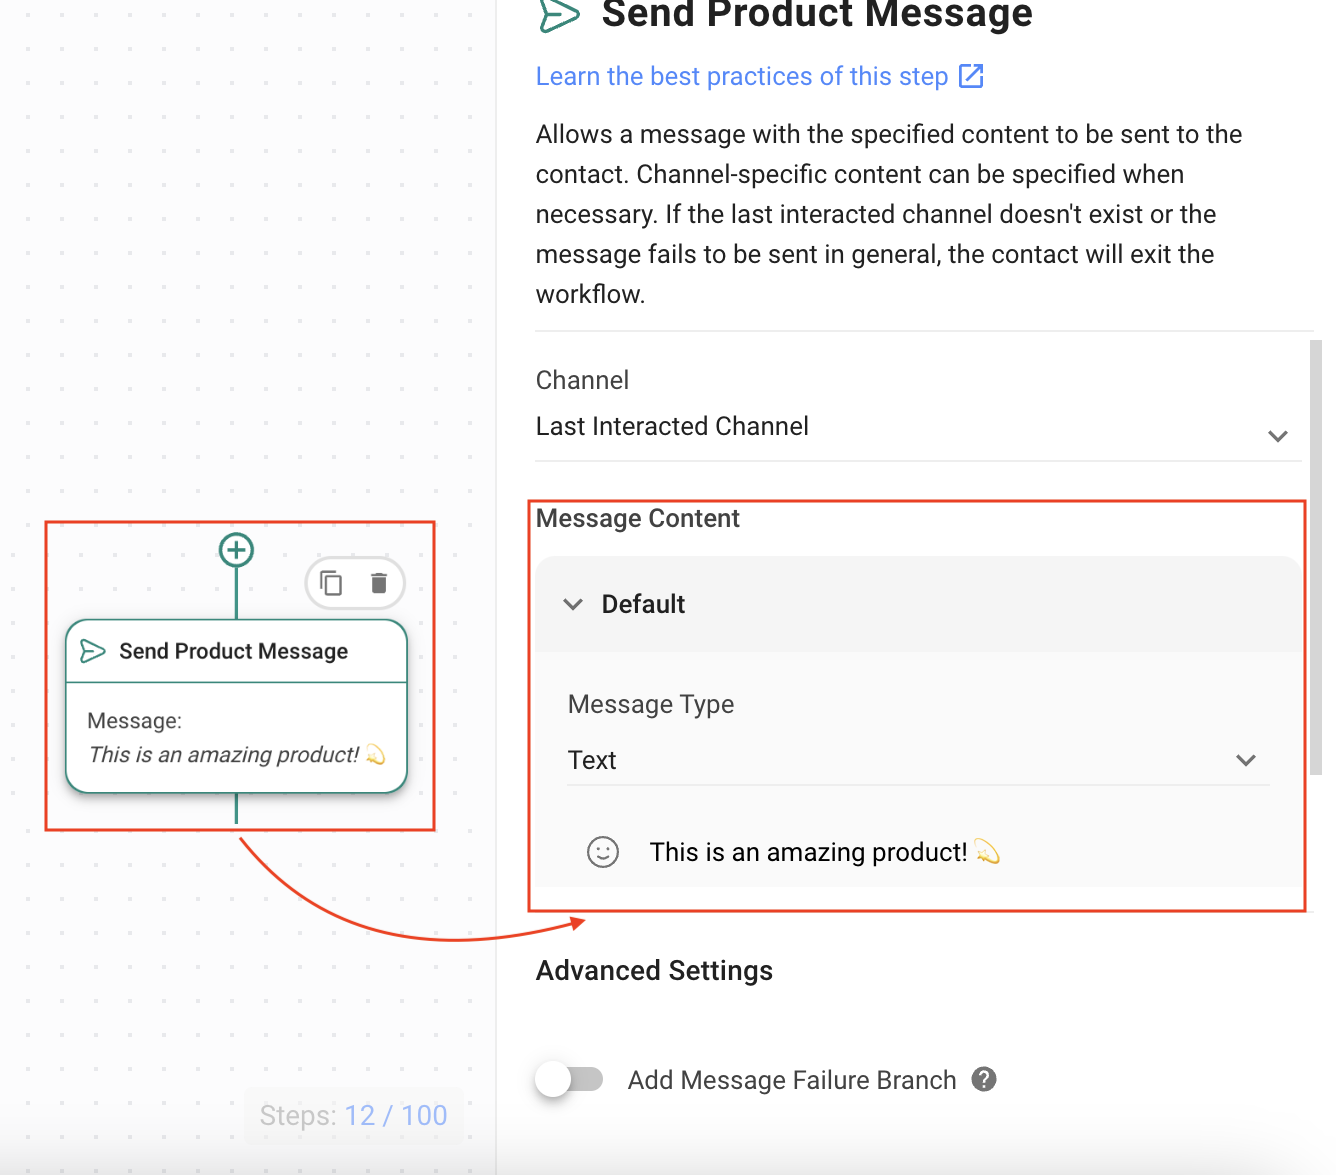
Task: Click the send icon in the panel header
Action: coord(559,14)
